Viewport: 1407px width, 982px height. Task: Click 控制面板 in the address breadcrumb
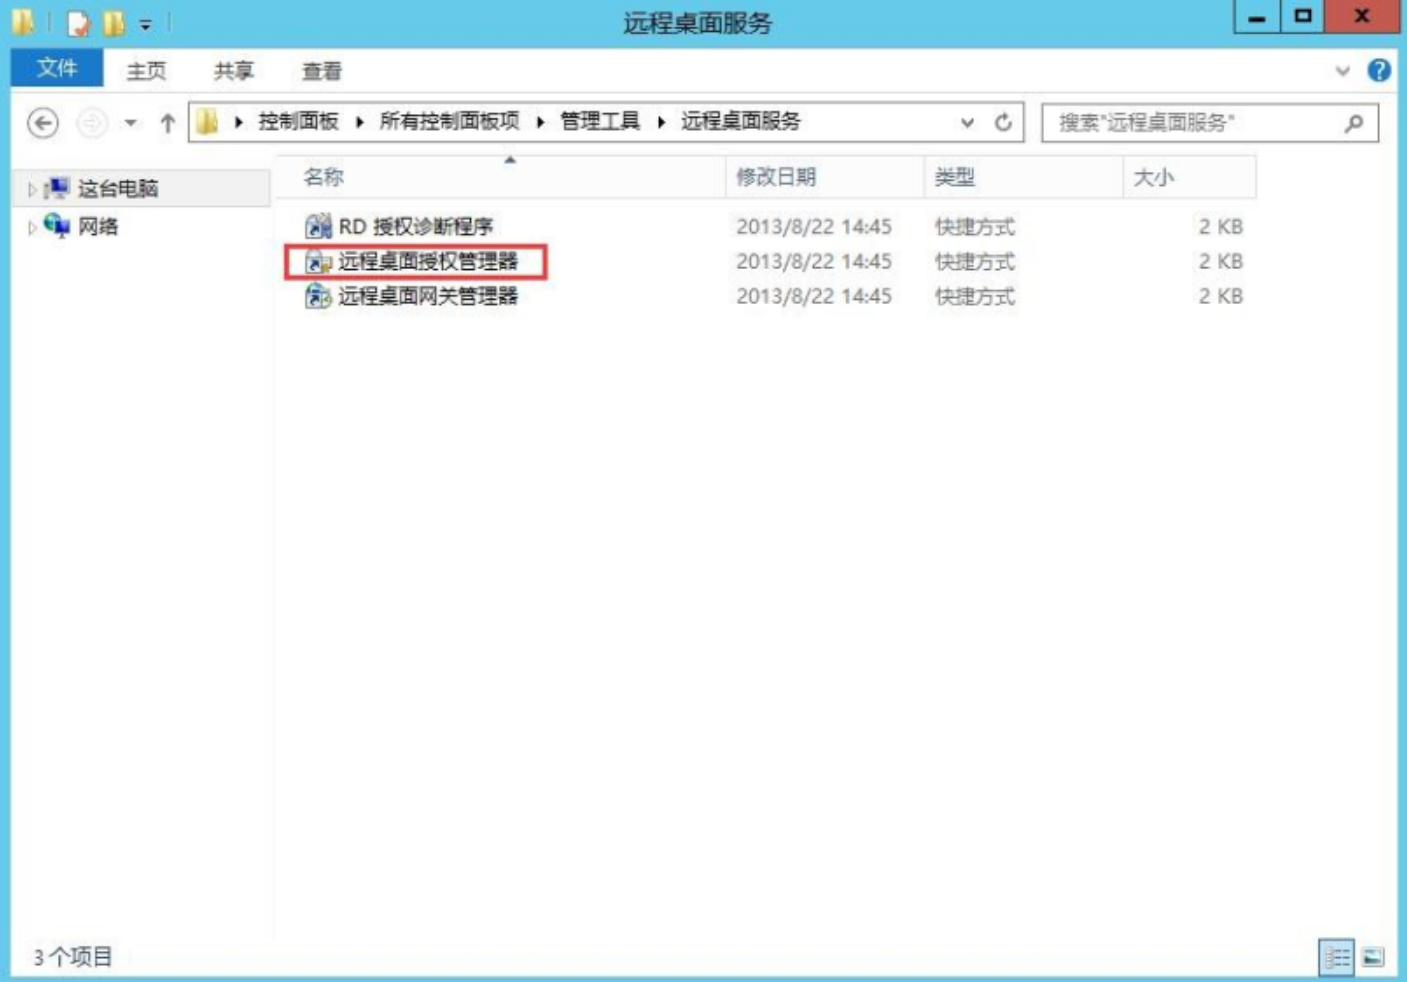click(x=298, y=121)
